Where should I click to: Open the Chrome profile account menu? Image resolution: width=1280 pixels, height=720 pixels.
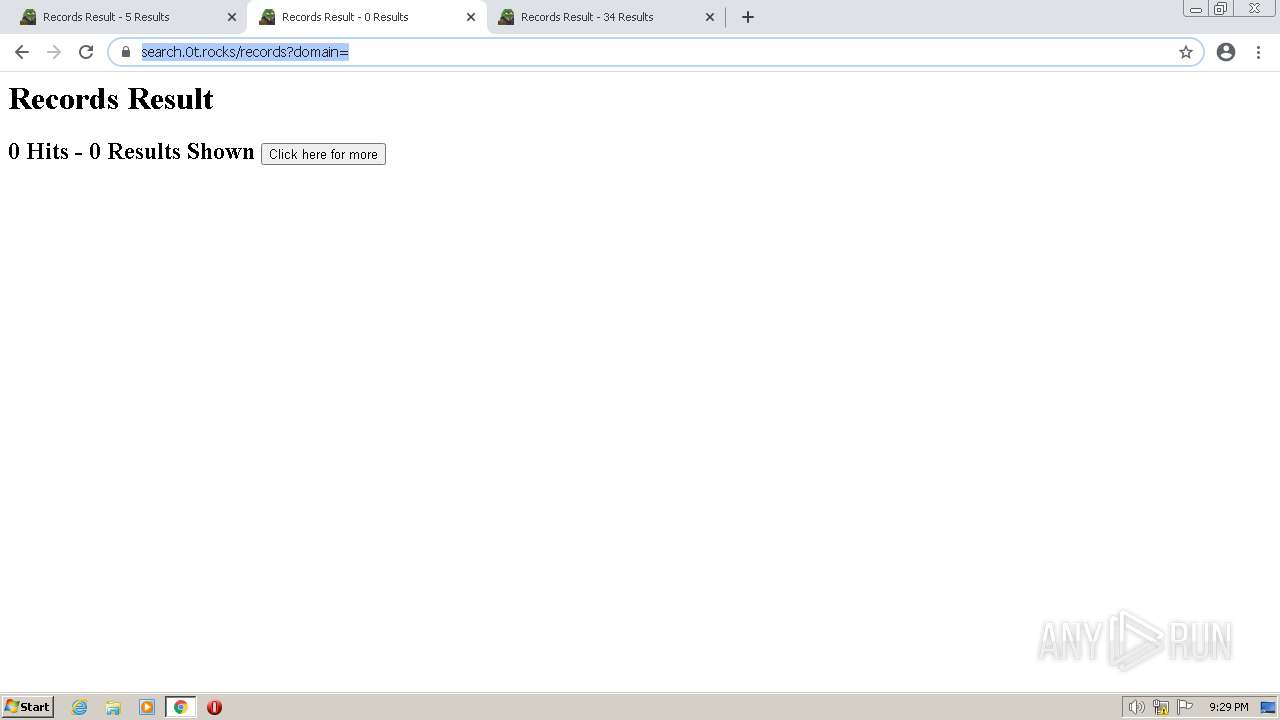(1226, 52)
